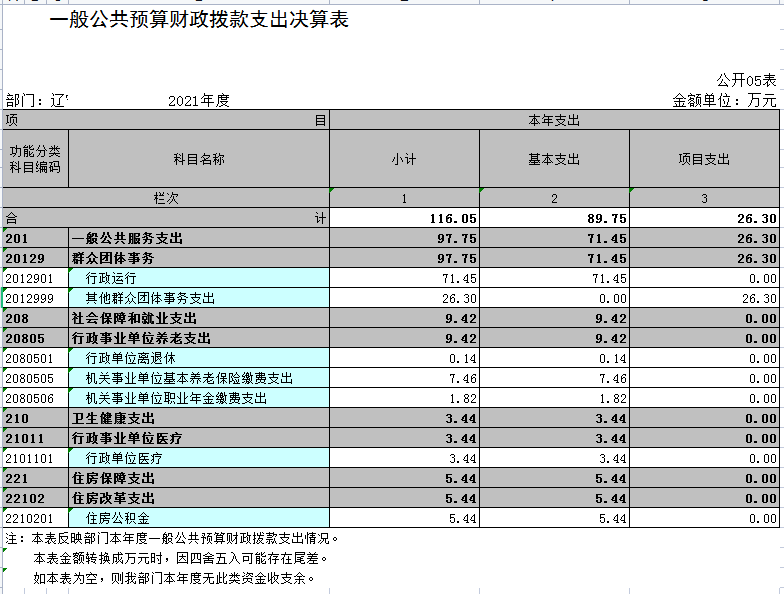Select the 卫生健康支出 cell
Screen dimensions: 784x594
point(199,418)
